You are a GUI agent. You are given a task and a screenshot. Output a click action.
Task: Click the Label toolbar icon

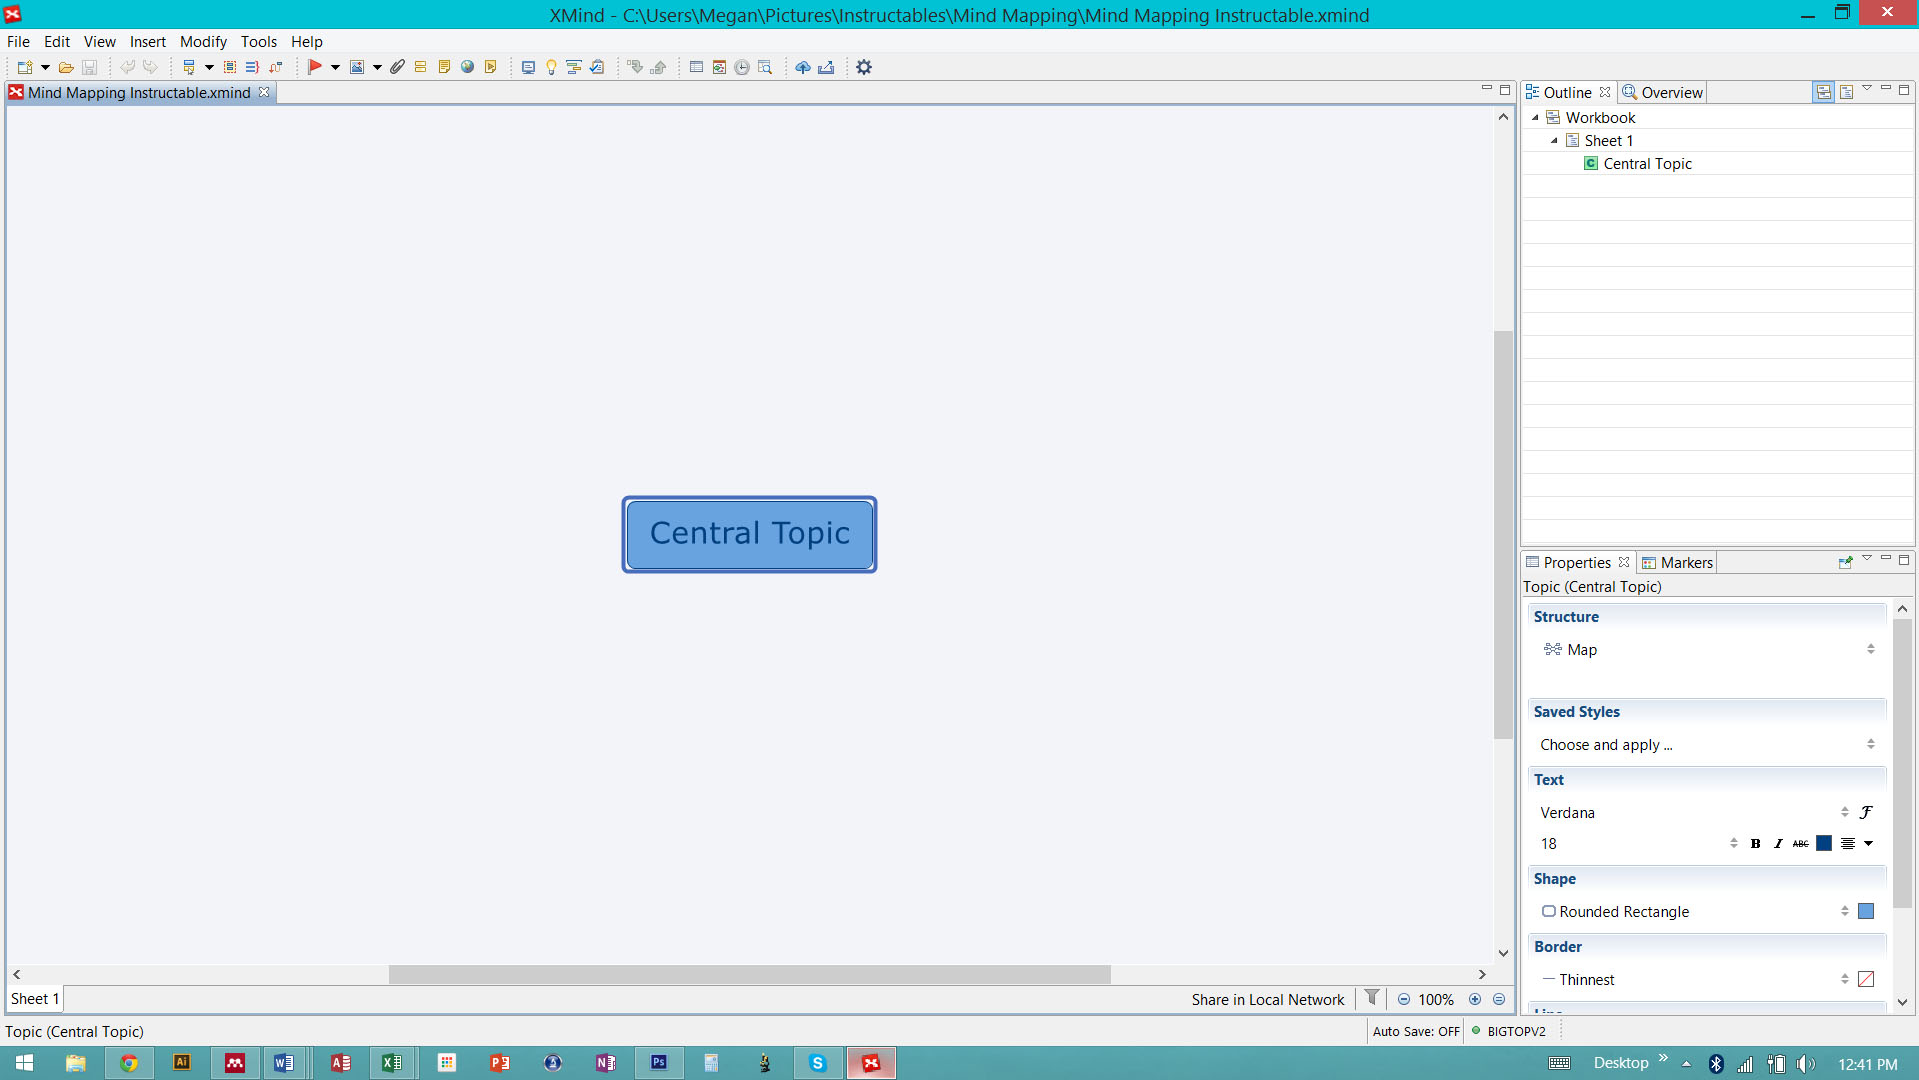click(421, 67)
